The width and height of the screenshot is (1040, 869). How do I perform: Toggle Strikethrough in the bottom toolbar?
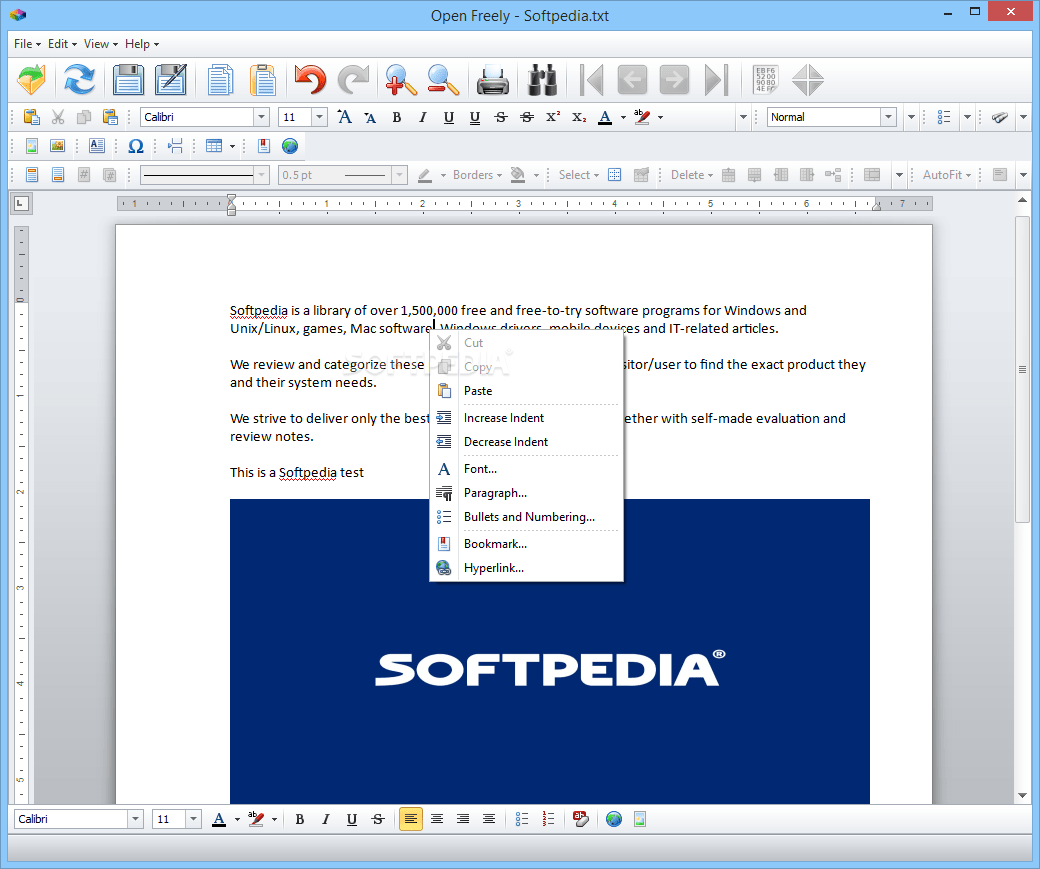(x=378, y=819)
